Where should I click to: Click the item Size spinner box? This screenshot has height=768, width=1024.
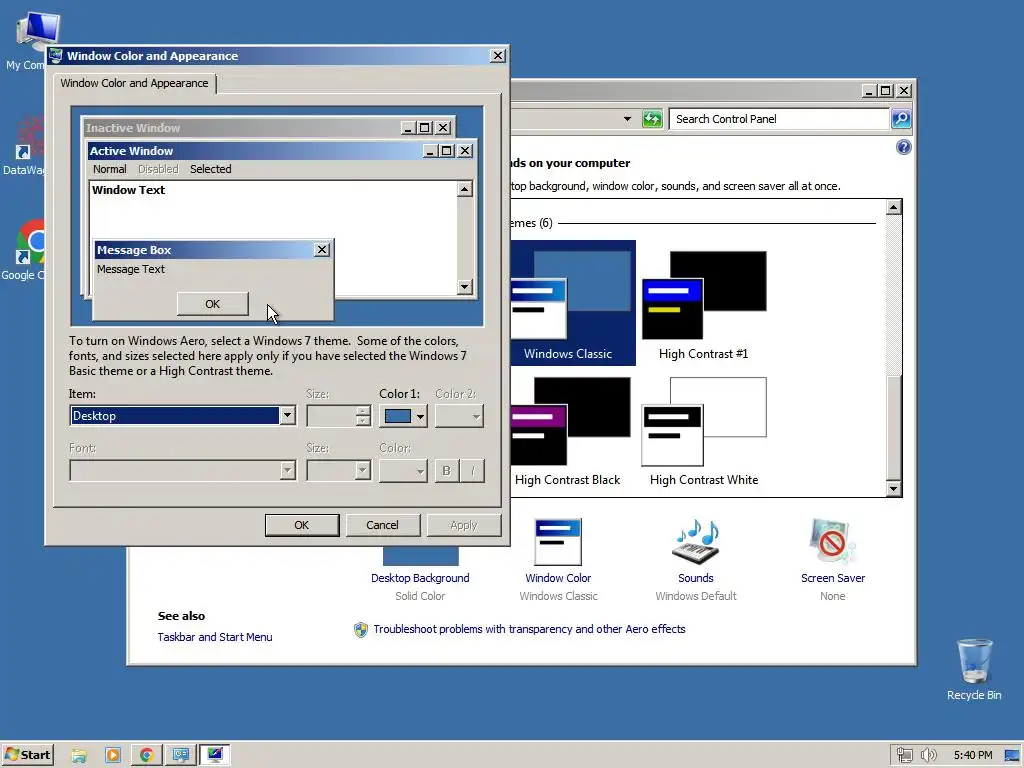pos(338,416)
